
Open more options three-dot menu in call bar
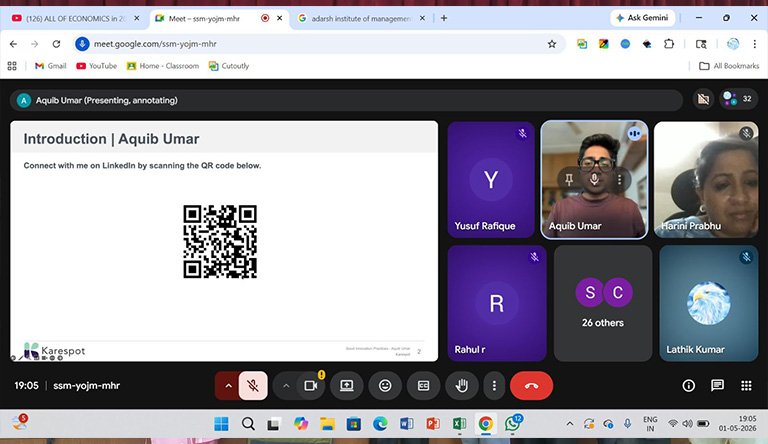(494, 386)
